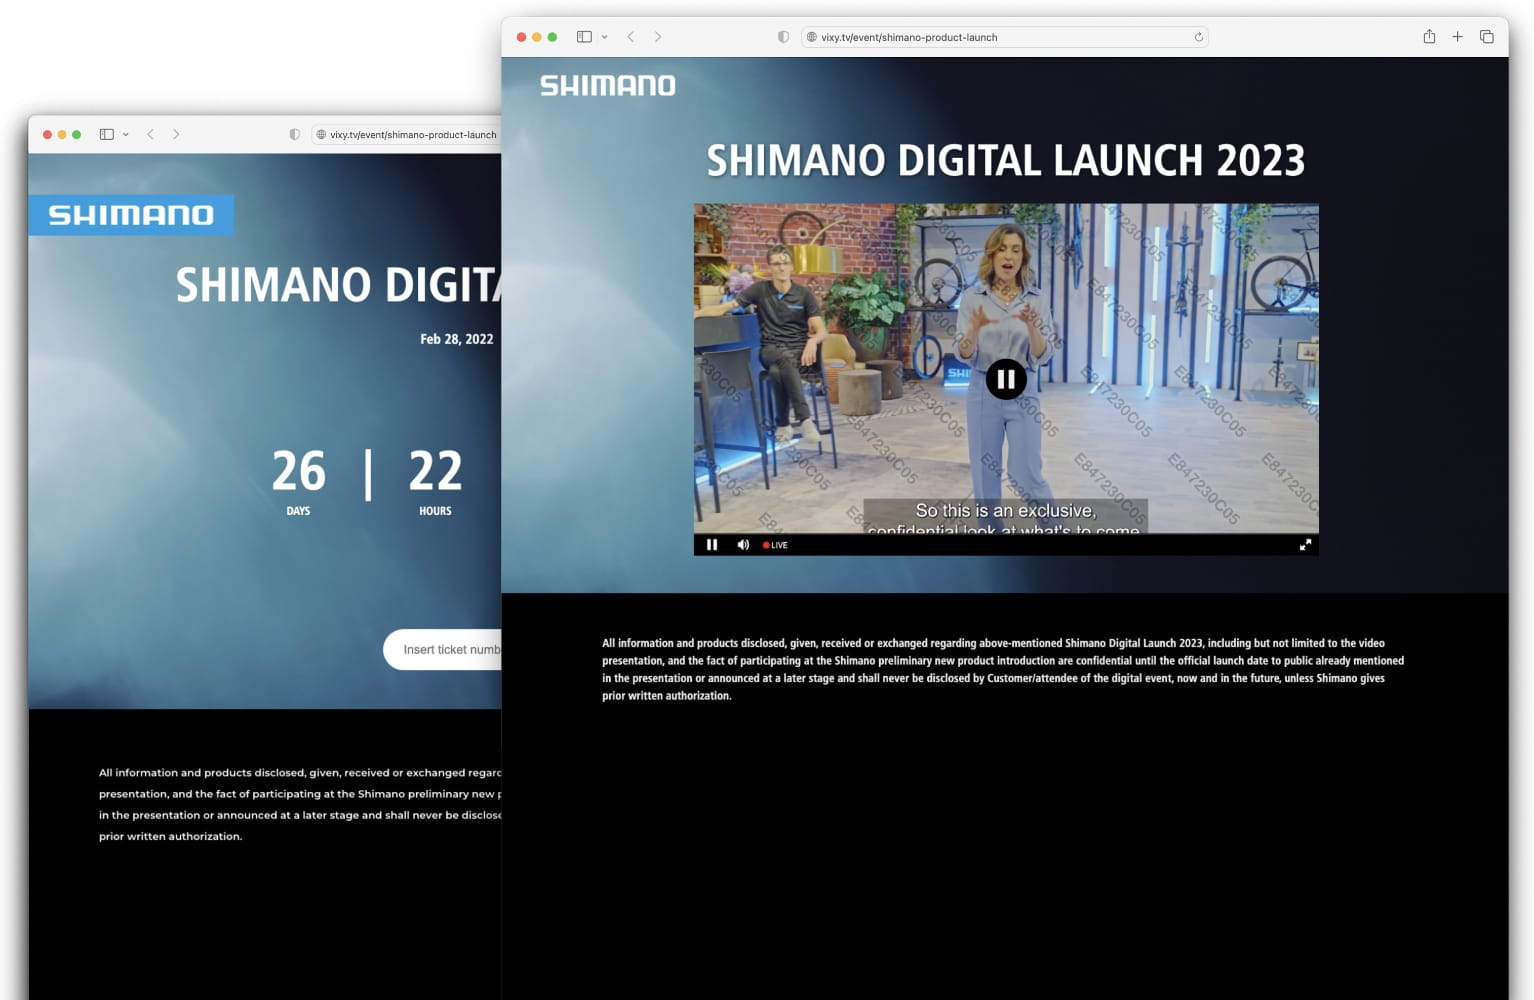The width and height of the screenshot is (1534, 1000).
Task: Click the privacy shield icon in back Safari window
Action: [x=294, y=134]
